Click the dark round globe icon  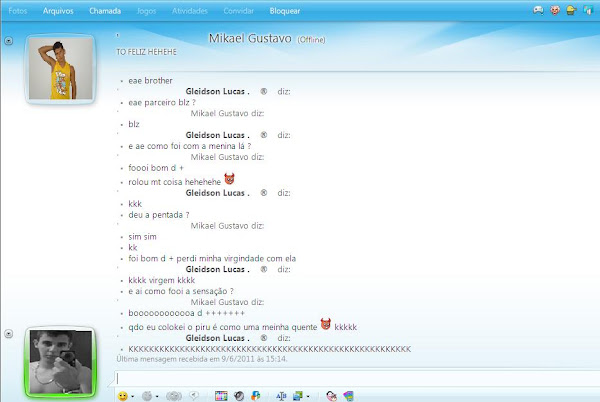pos(239,396)
